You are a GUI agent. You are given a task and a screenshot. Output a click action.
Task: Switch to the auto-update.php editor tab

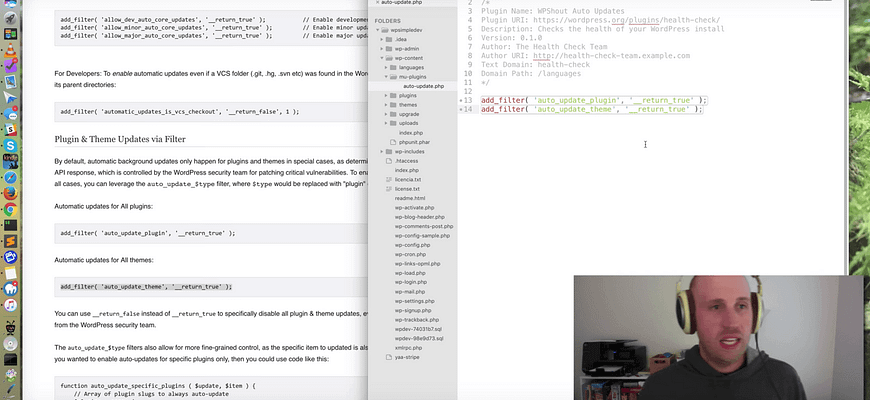point(402,2)
